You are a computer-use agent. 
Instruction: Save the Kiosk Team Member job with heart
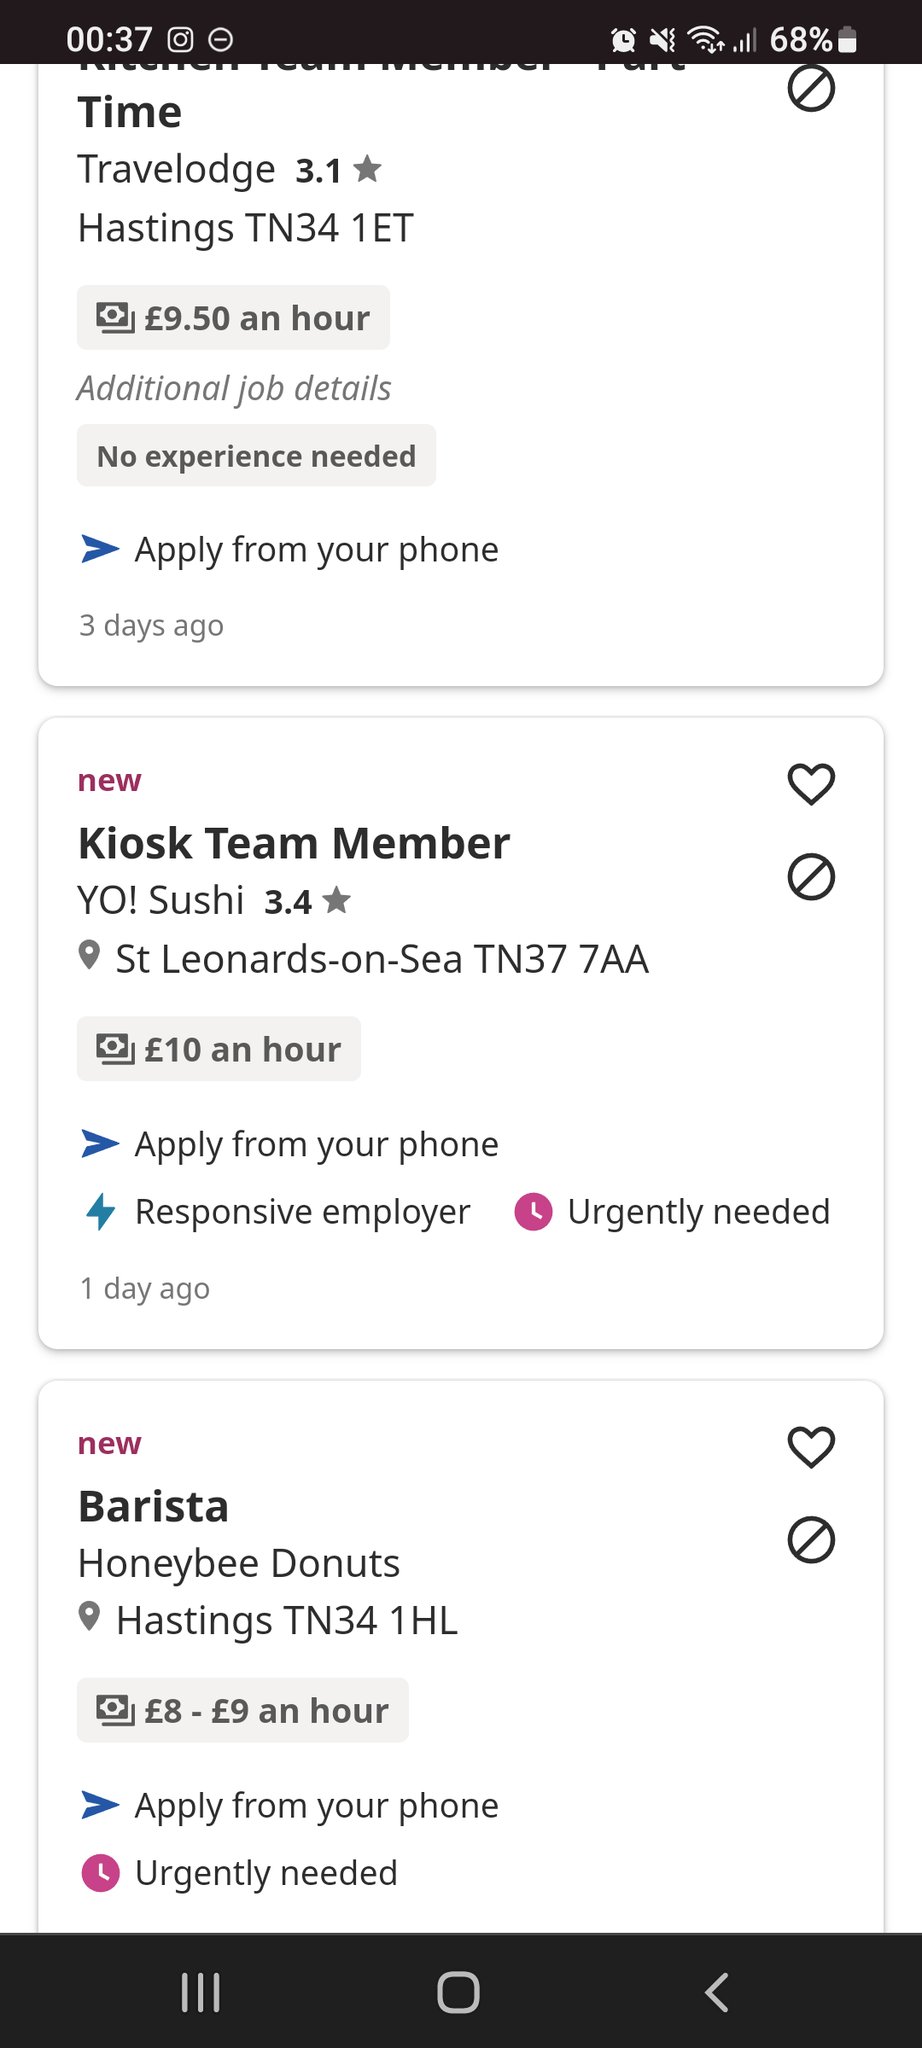pos(811,784)
